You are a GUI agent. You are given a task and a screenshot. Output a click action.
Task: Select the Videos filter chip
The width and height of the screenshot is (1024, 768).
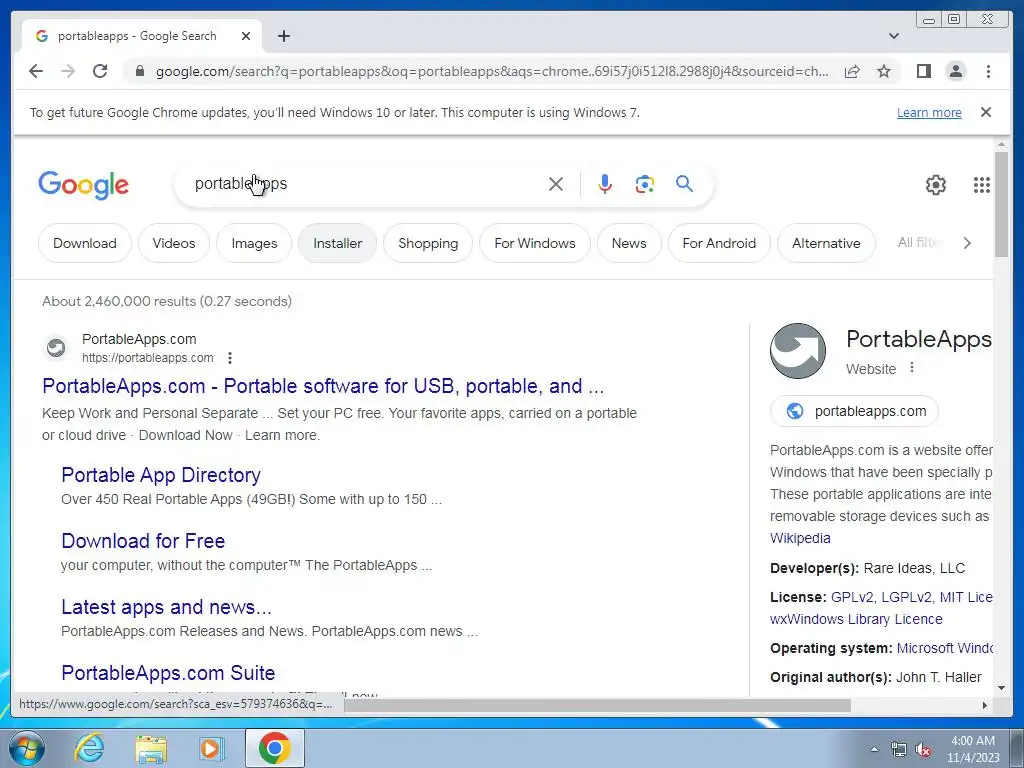click(x=174, y=243)
